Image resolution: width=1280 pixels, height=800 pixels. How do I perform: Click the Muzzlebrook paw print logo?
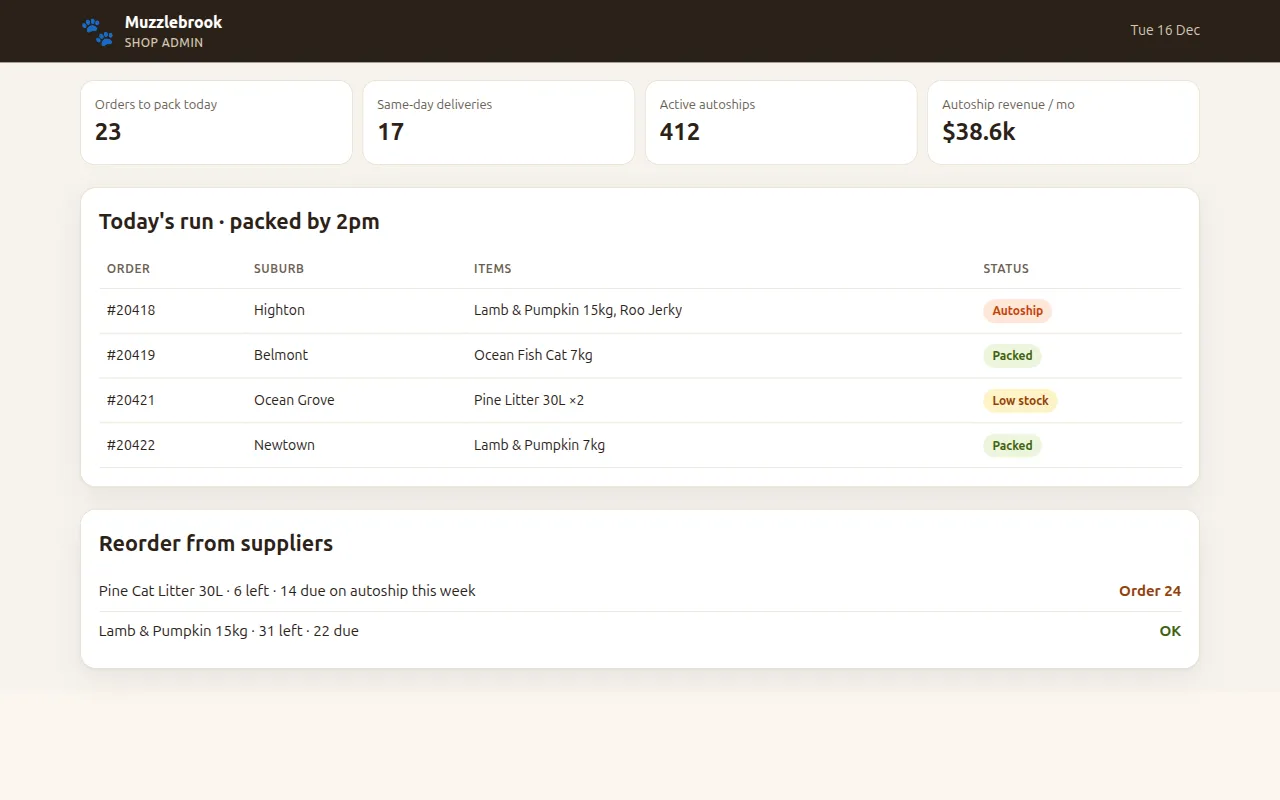pos(98,32)
